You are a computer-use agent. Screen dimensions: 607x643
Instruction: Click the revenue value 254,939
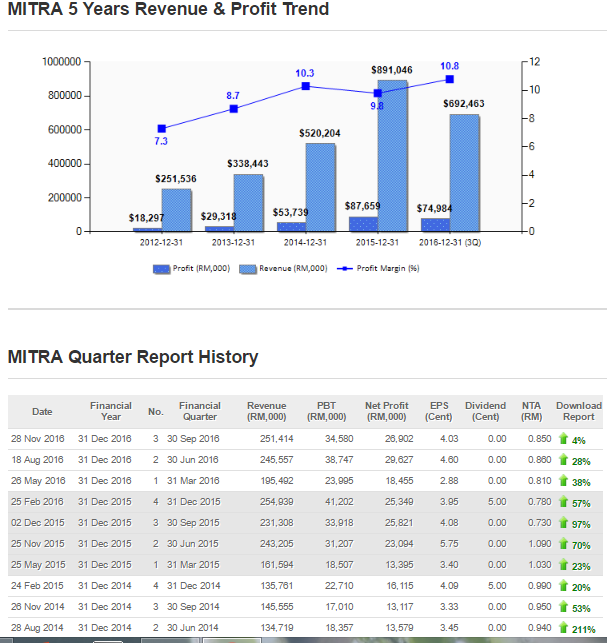point(276,502)
